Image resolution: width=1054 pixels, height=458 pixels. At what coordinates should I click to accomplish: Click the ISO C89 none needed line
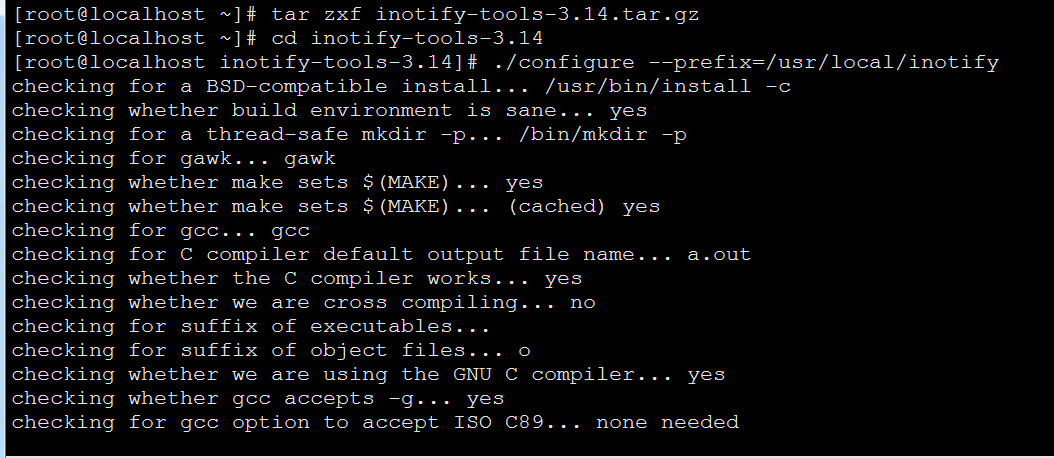(x=375, y=422)
